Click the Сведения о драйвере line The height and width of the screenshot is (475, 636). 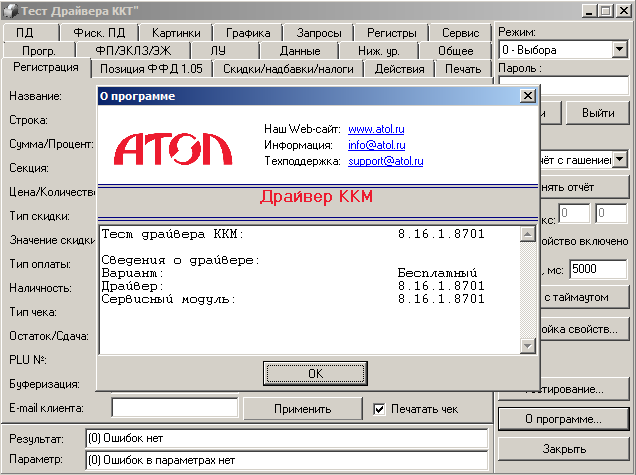point(180,260)
